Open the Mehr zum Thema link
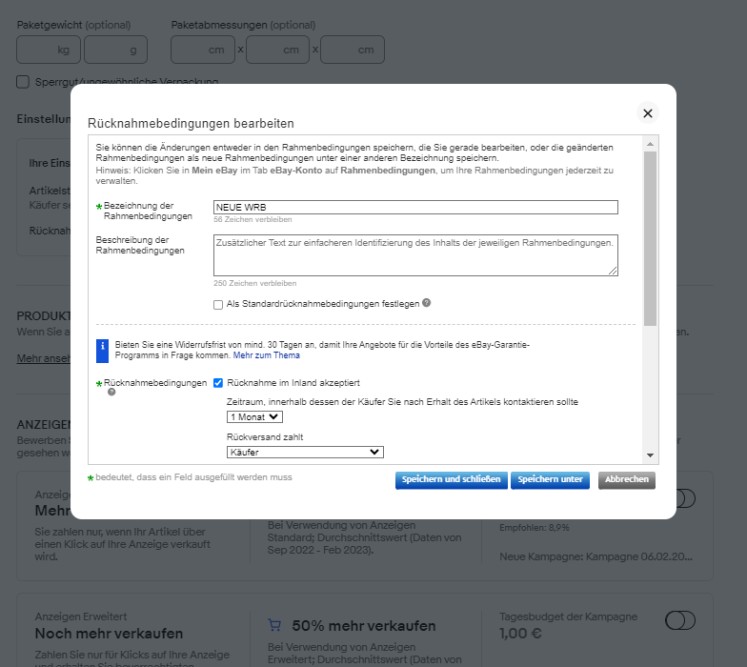The height and width of the screenshot is (667, 747). (x=266, y=355)
